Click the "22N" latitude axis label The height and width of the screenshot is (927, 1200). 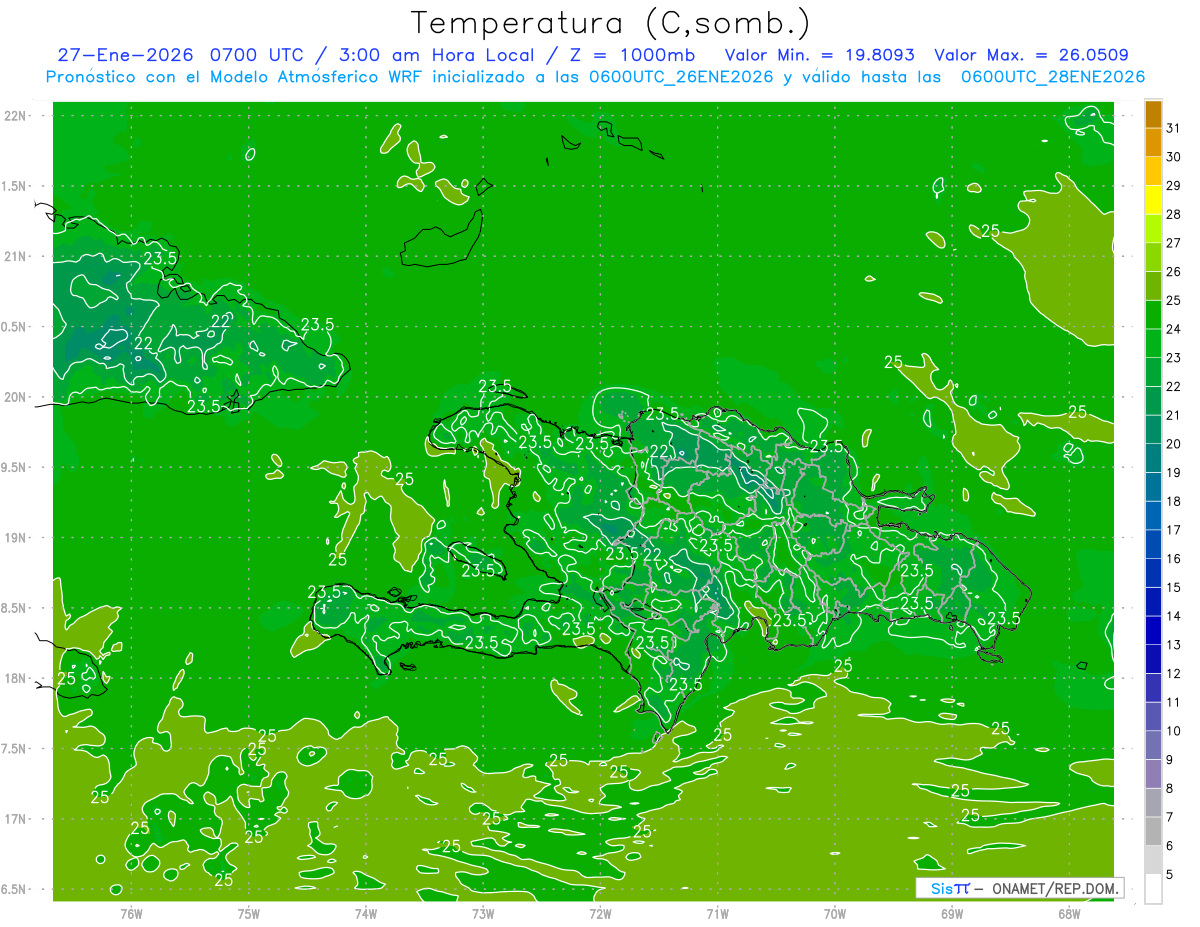tap(14, 116)
